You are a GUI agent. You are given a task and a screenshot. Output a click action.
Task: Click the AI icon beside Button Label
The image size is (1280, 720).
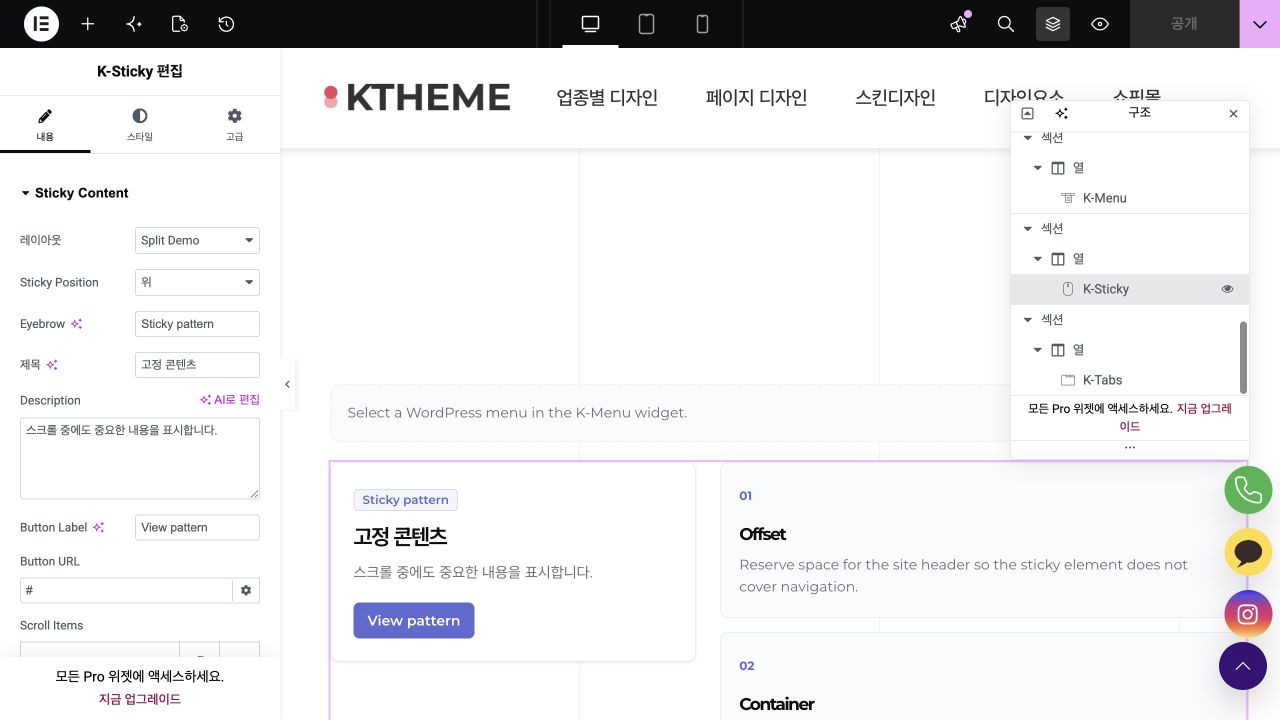[98, 527]
